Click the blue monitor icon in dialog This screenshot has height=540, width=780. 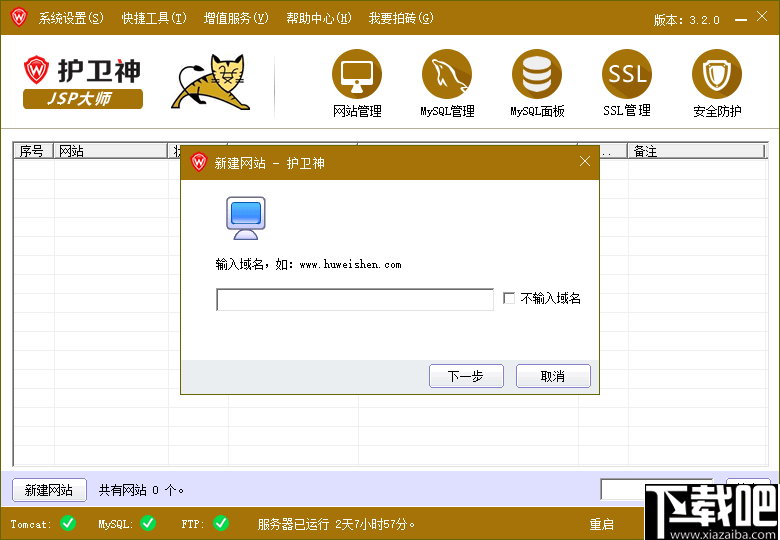tap(246, 218)
